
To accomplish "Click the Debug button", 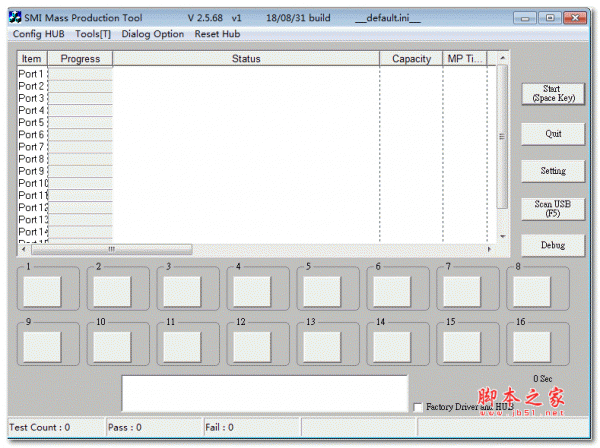I will (x=553, y=245).
